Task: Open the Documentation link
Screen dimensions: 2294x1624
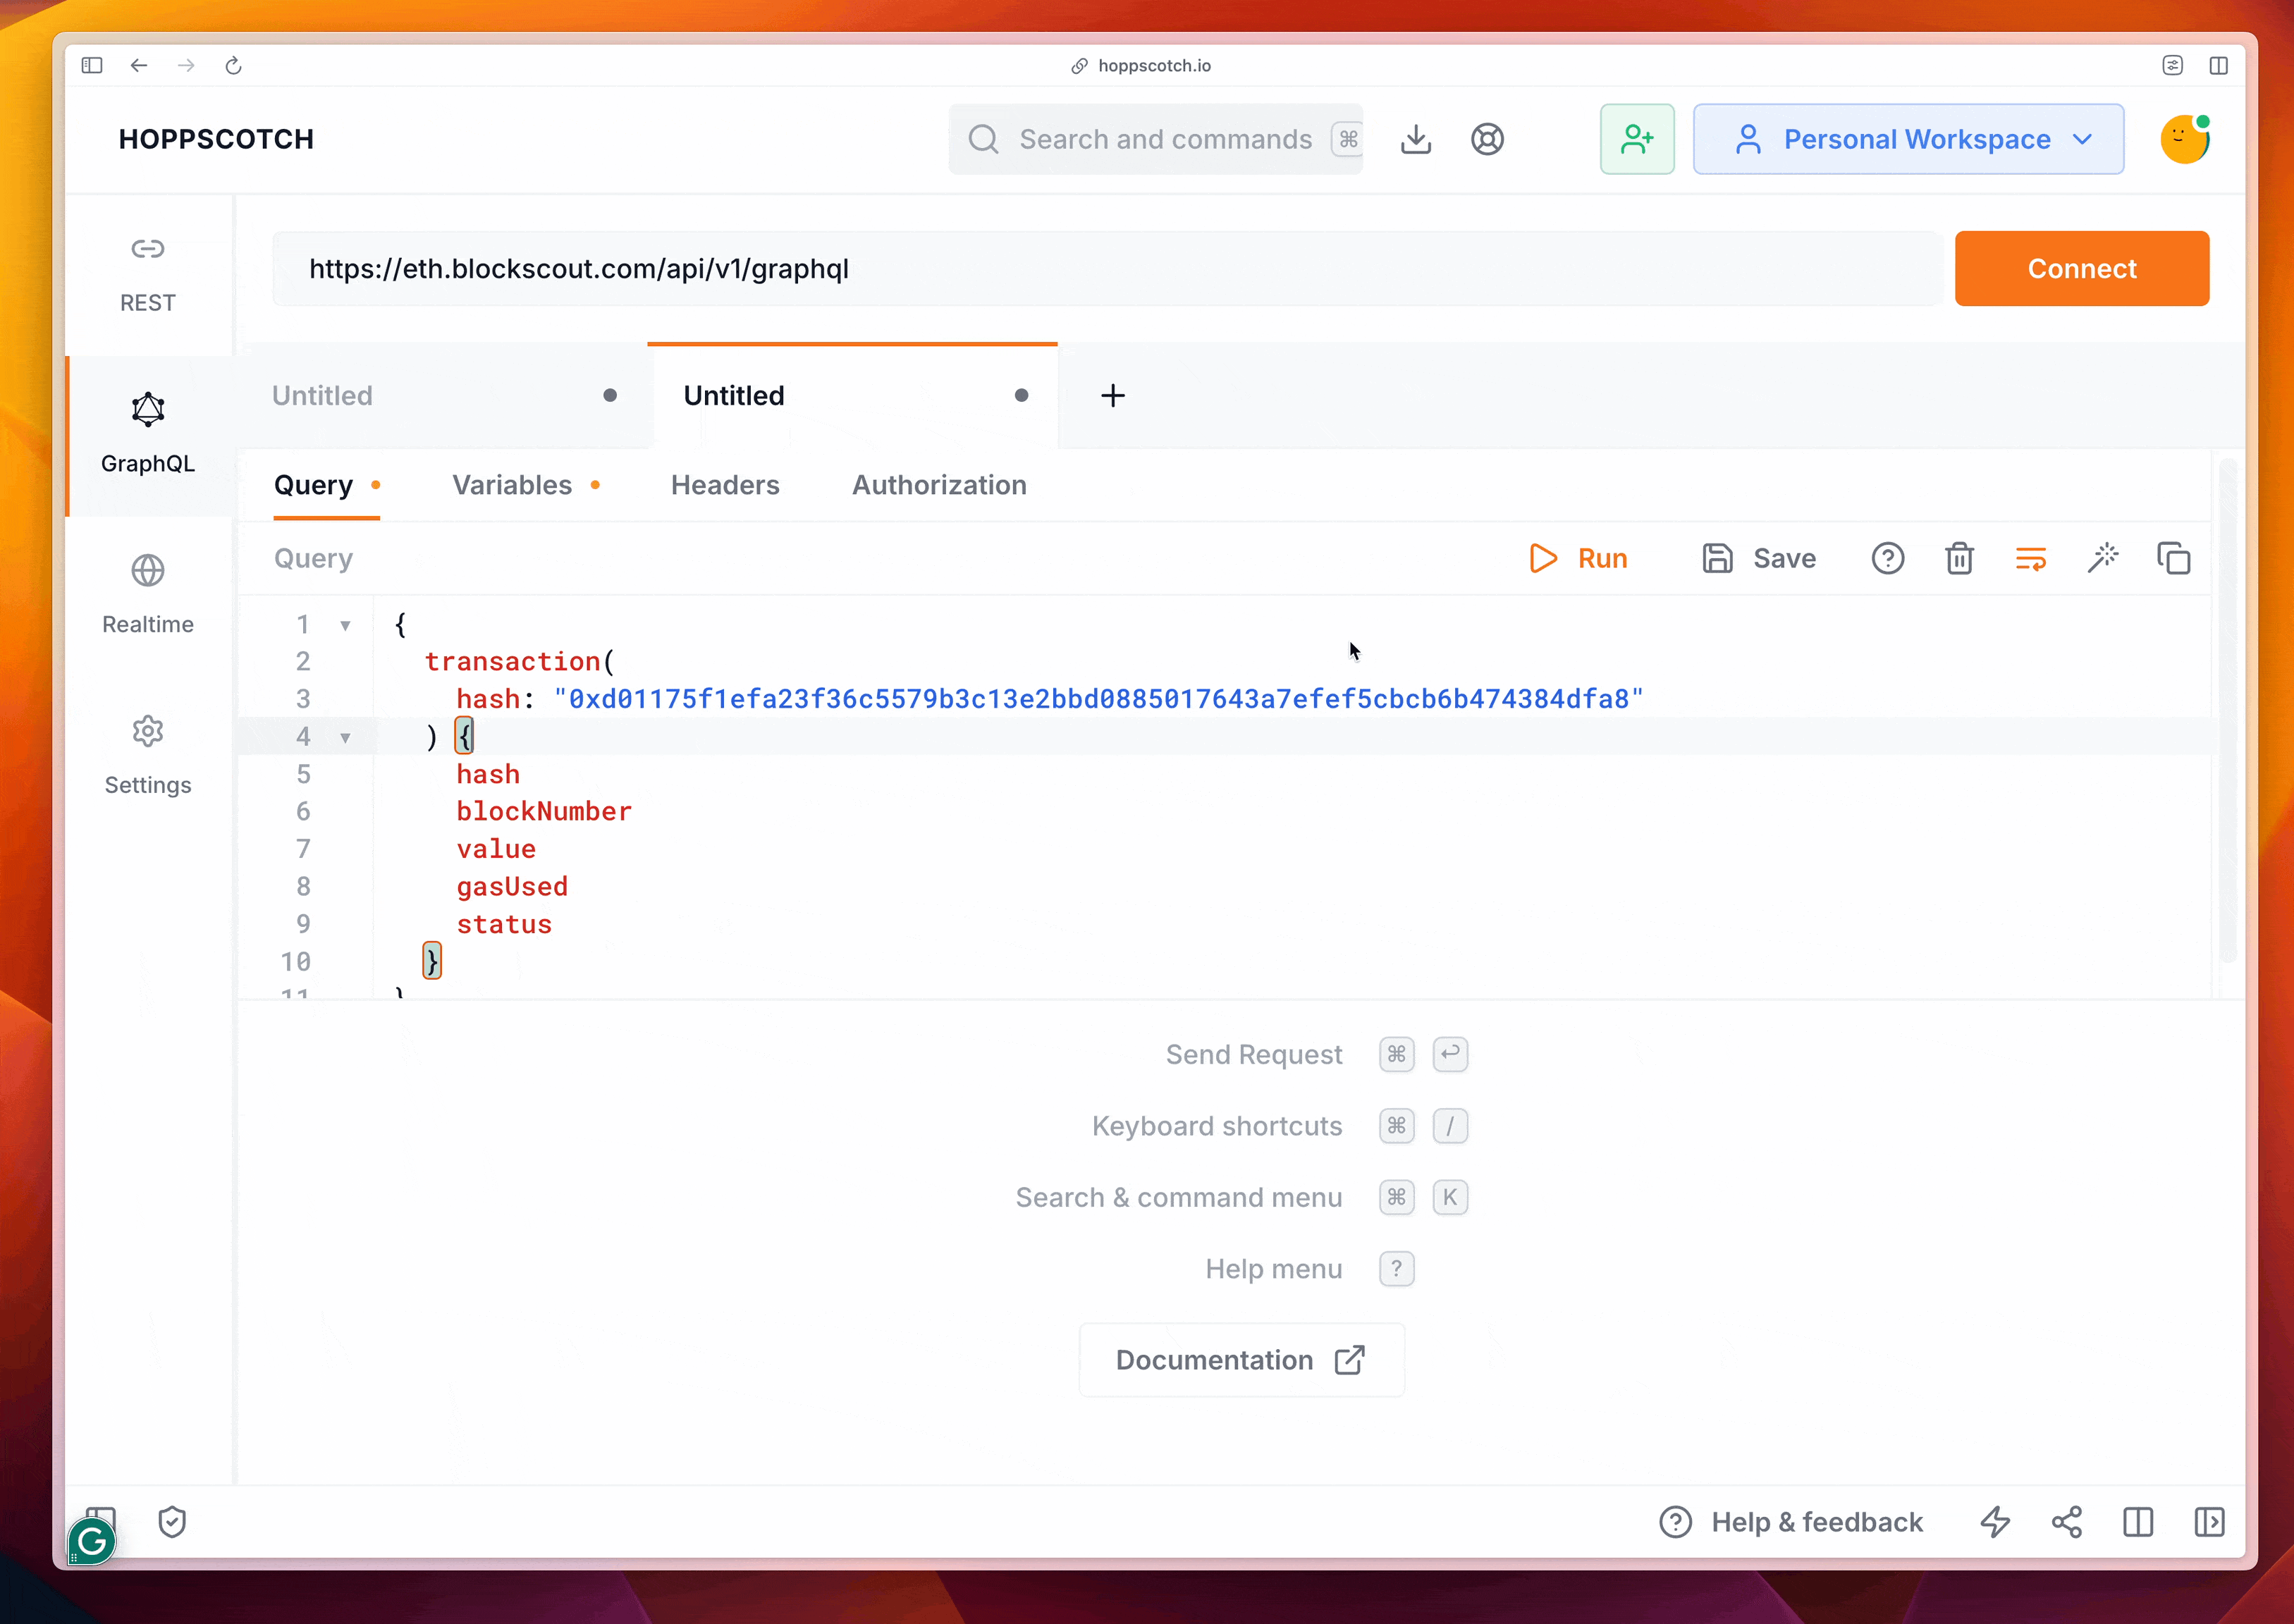Action: coord(1241,1359)
